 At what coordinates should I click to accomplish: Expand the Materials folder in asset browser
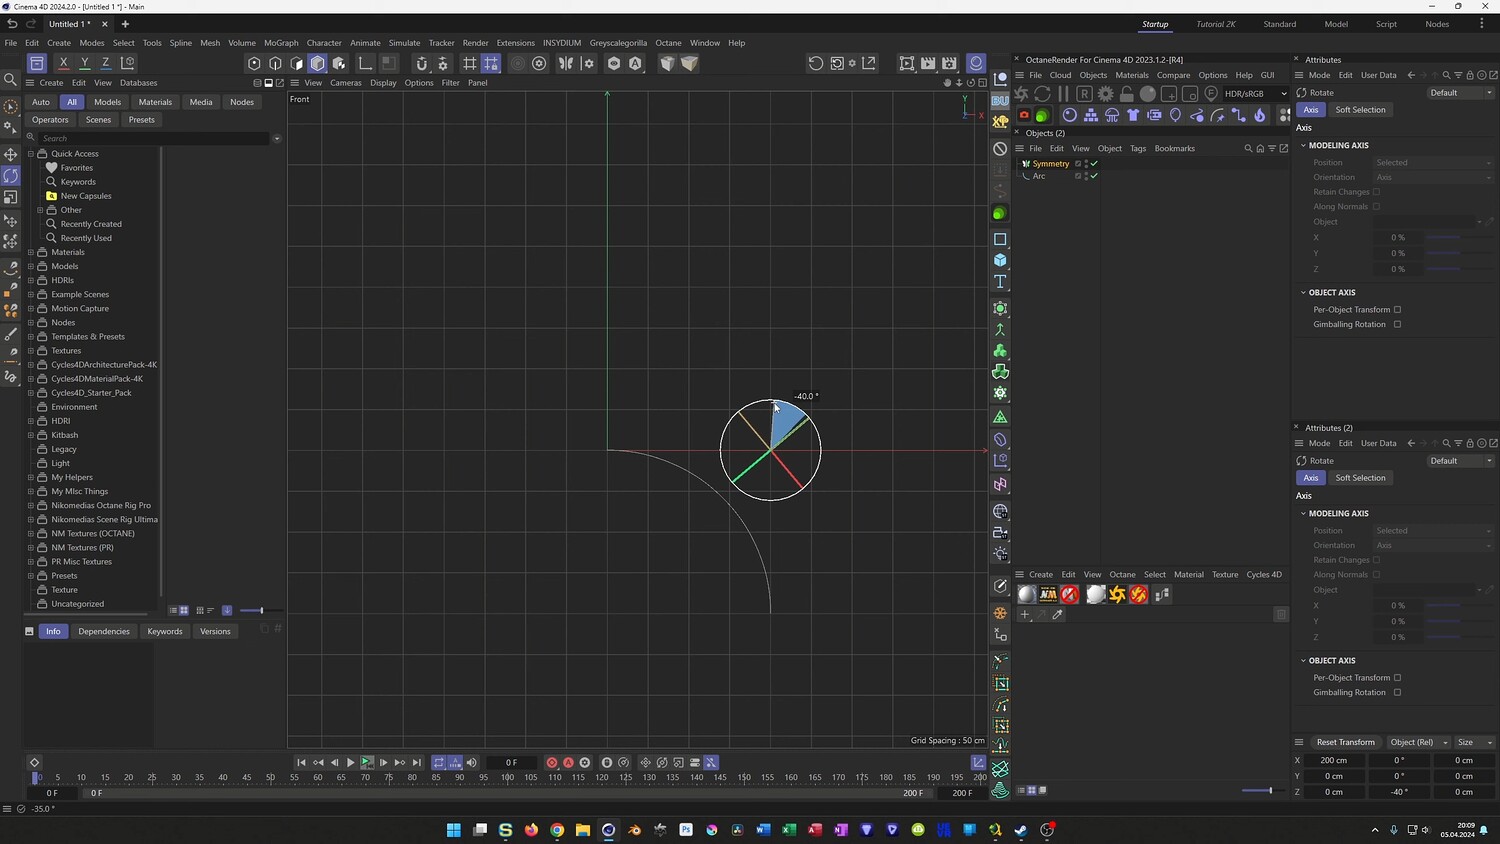pos(31,252)
